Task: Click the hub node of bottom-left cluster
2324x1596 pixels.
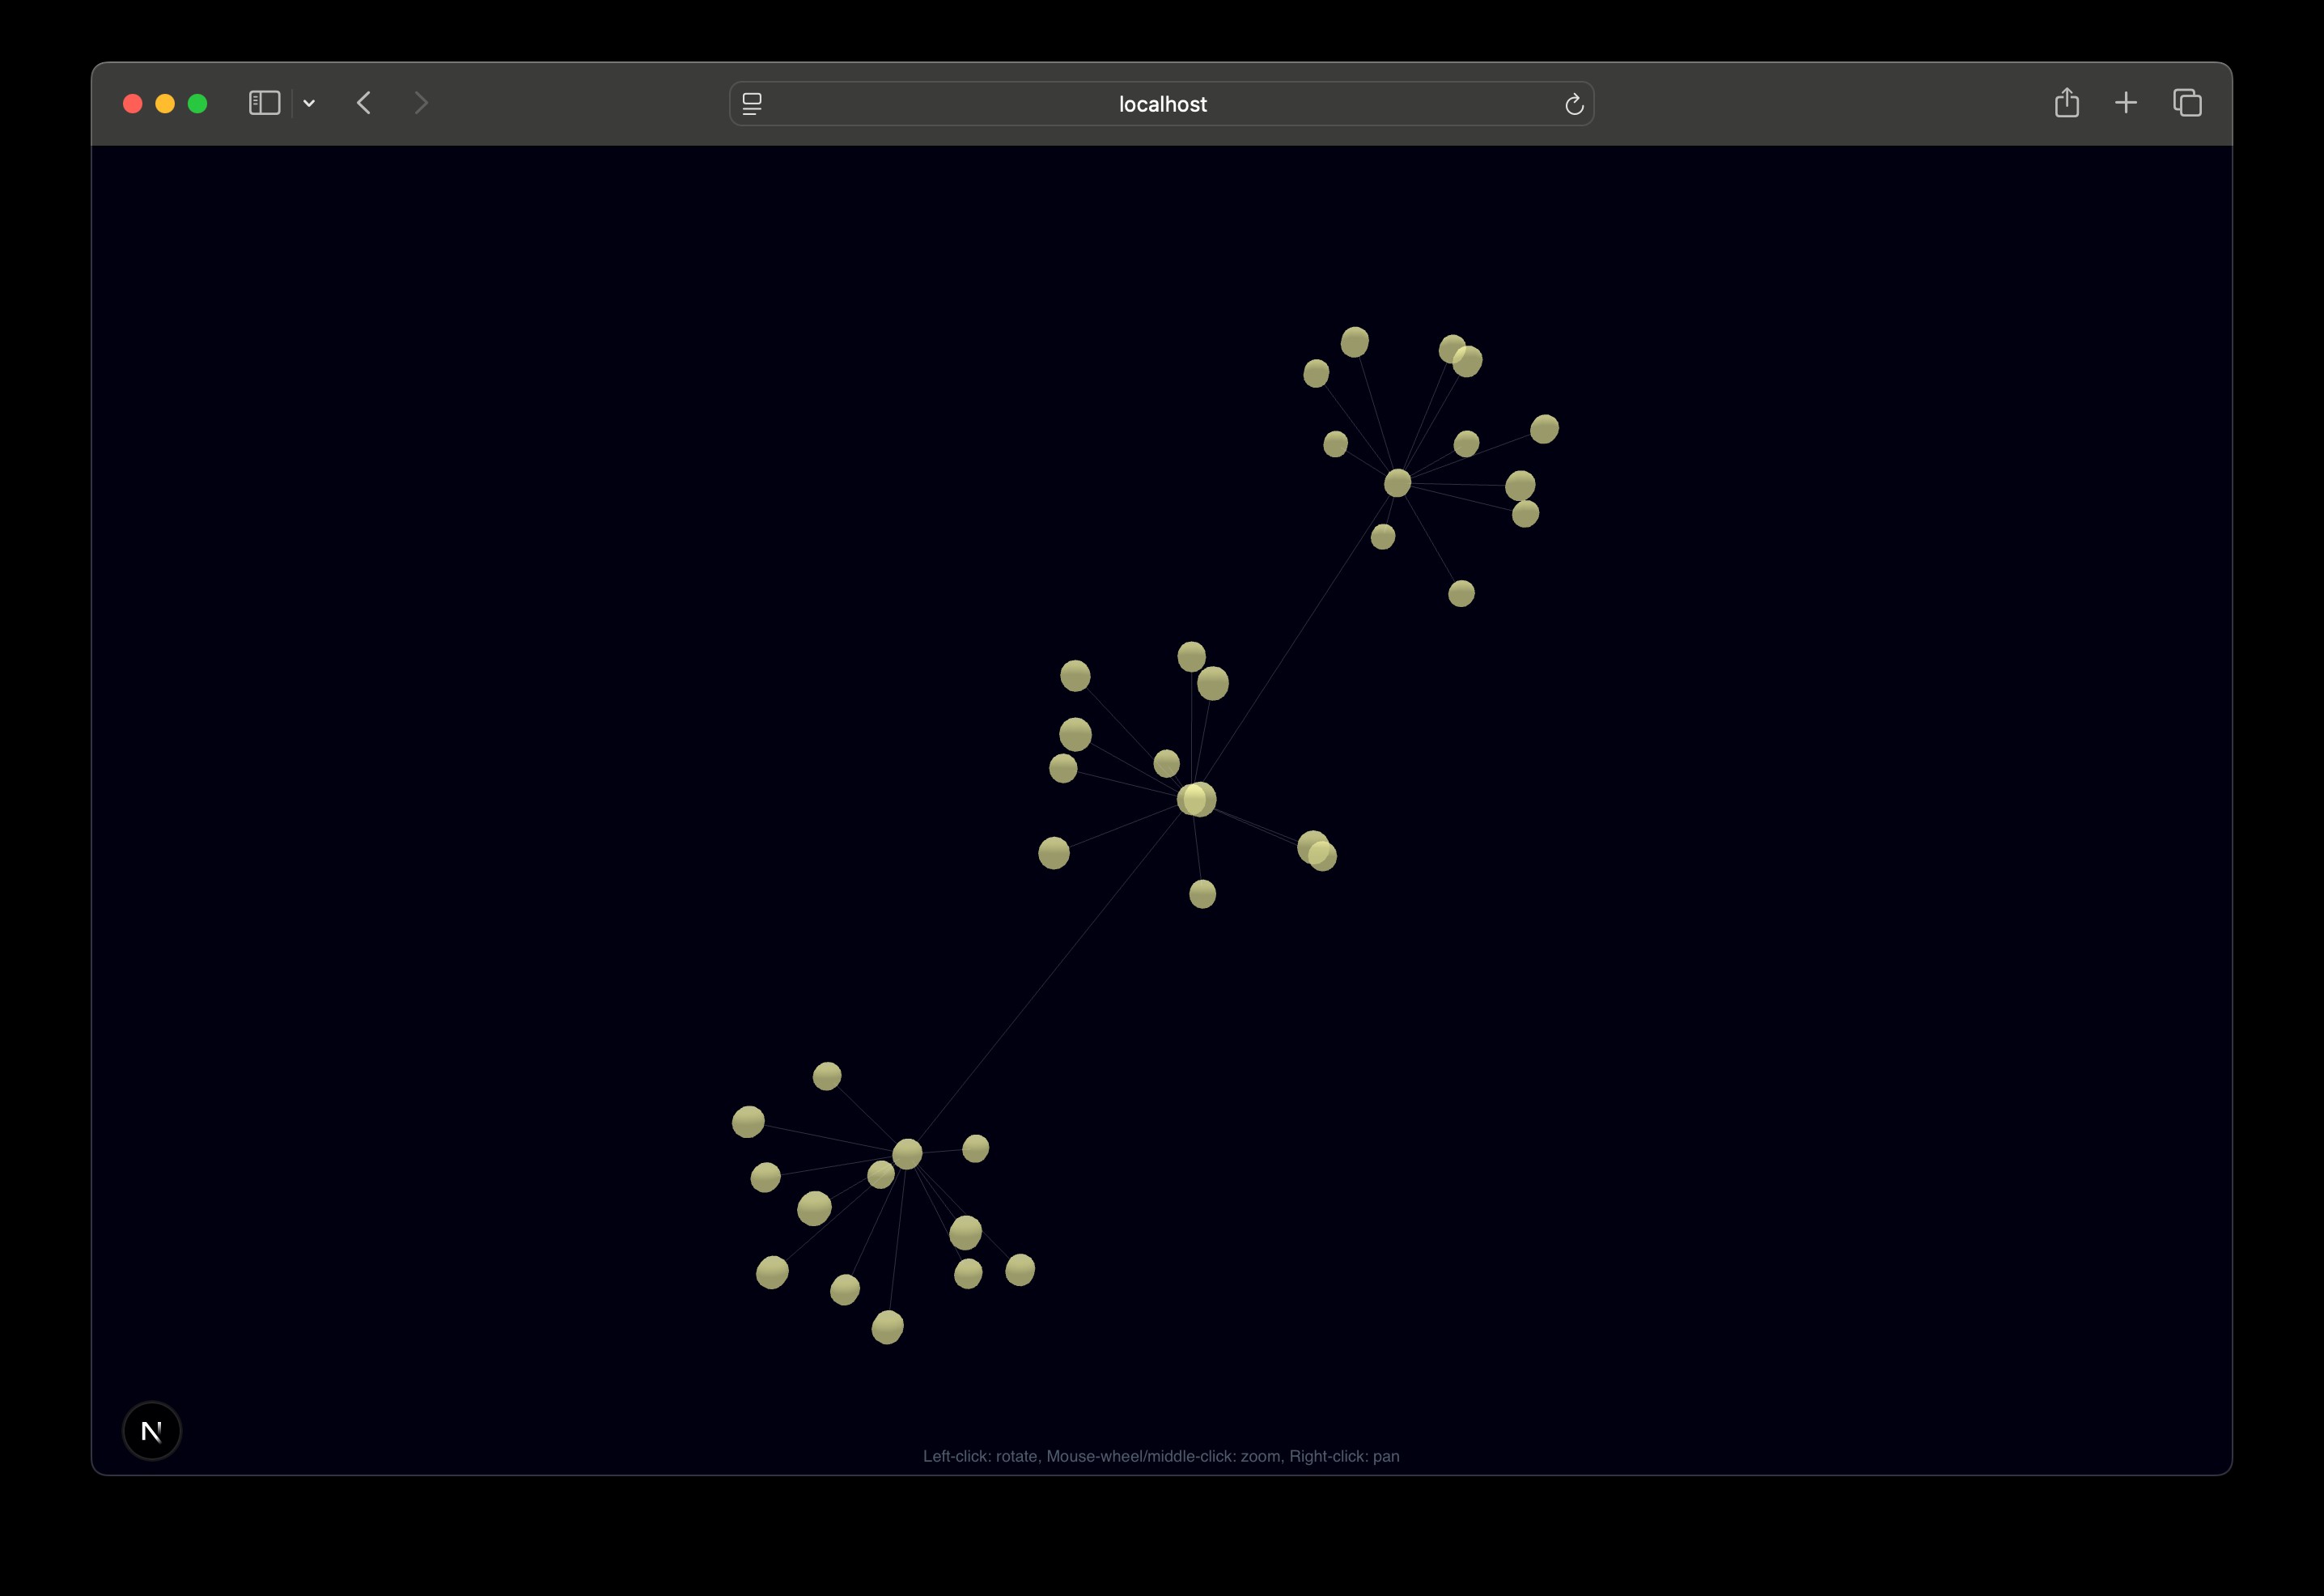Action: (907, 1154)
